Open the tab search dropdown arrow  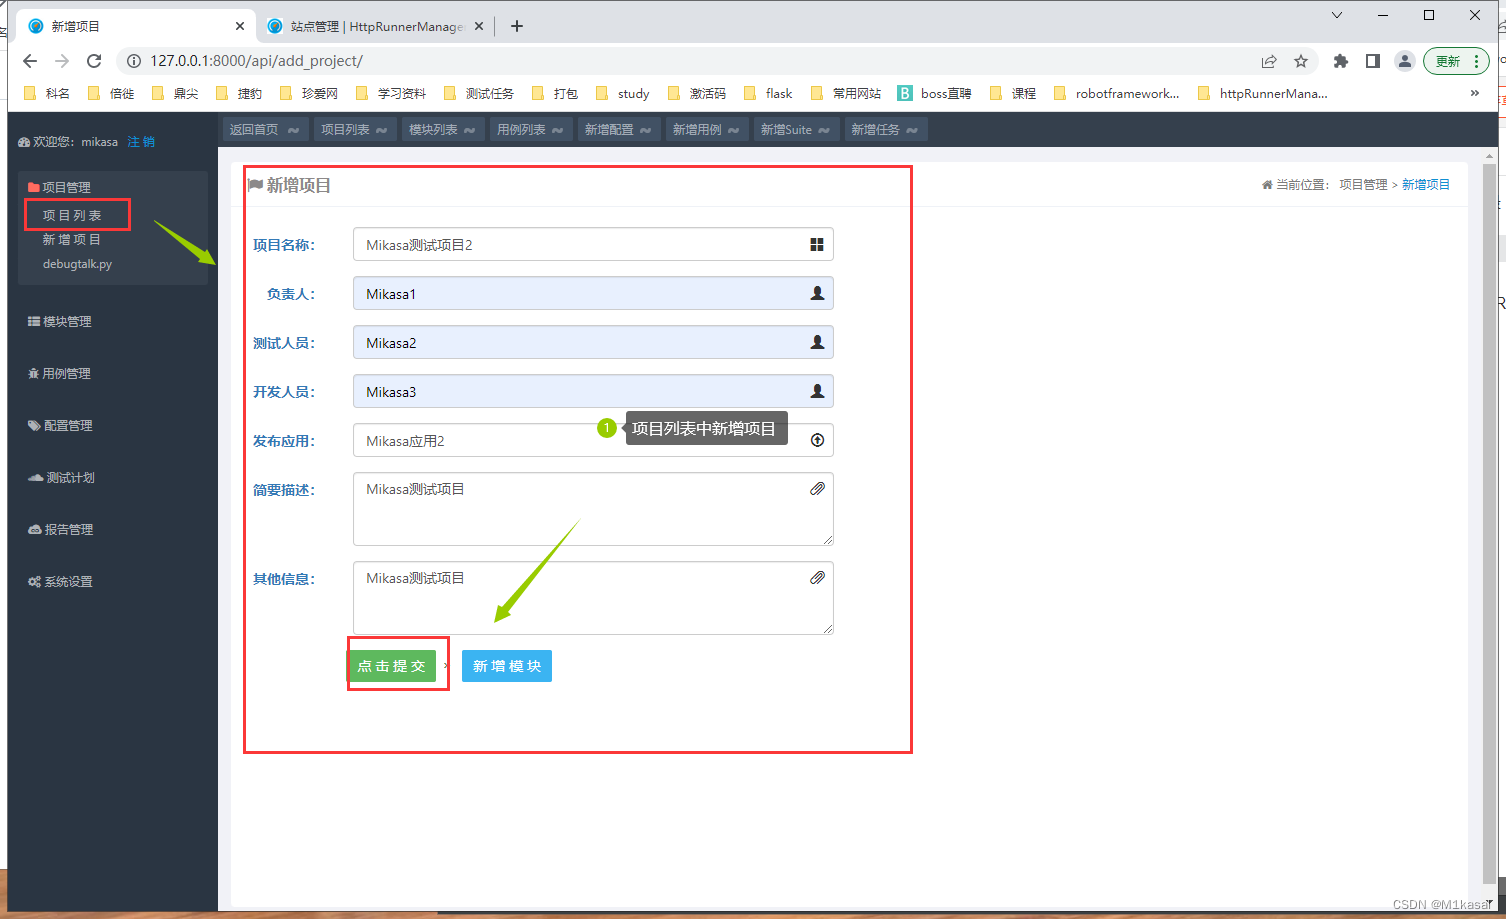1337,15
